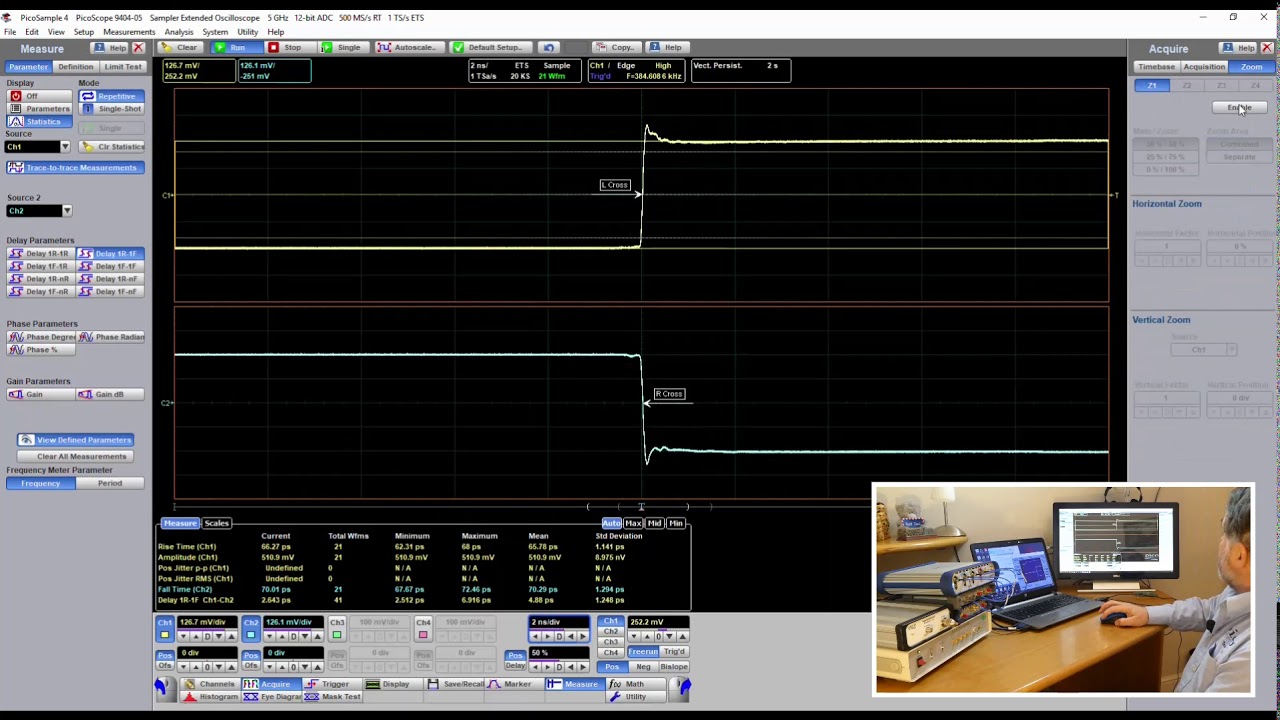The width and height of the screenshot is (1280, 720).
Task: Open the Channels menu at the bottom
Action: (x=209, y=684)
